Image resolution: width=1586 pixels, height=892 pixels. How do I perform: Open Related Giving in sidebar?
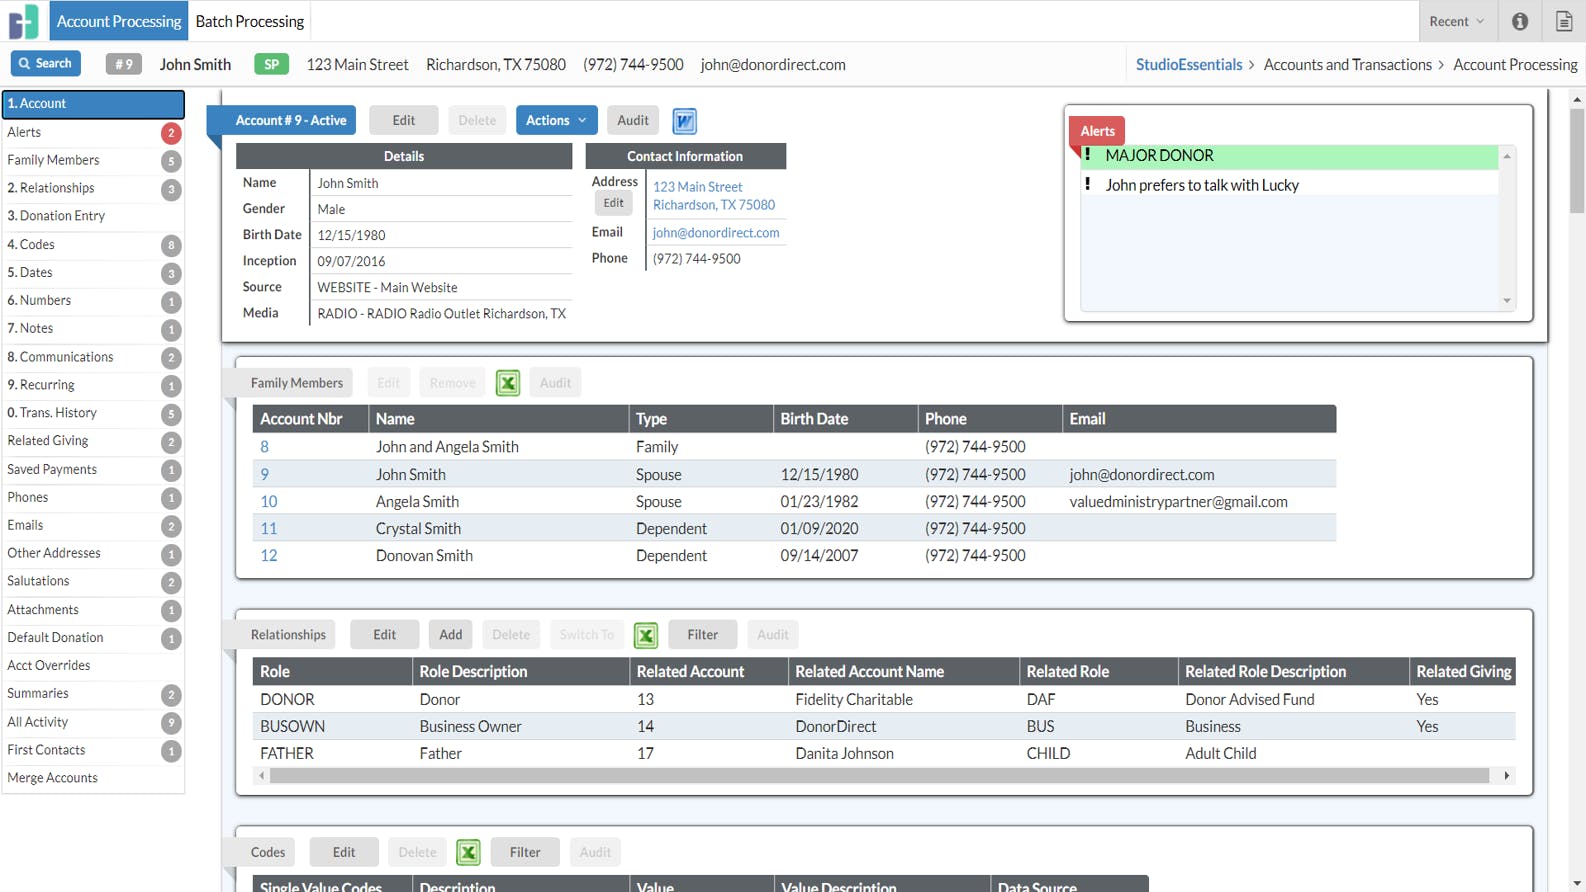click(93, 441)
